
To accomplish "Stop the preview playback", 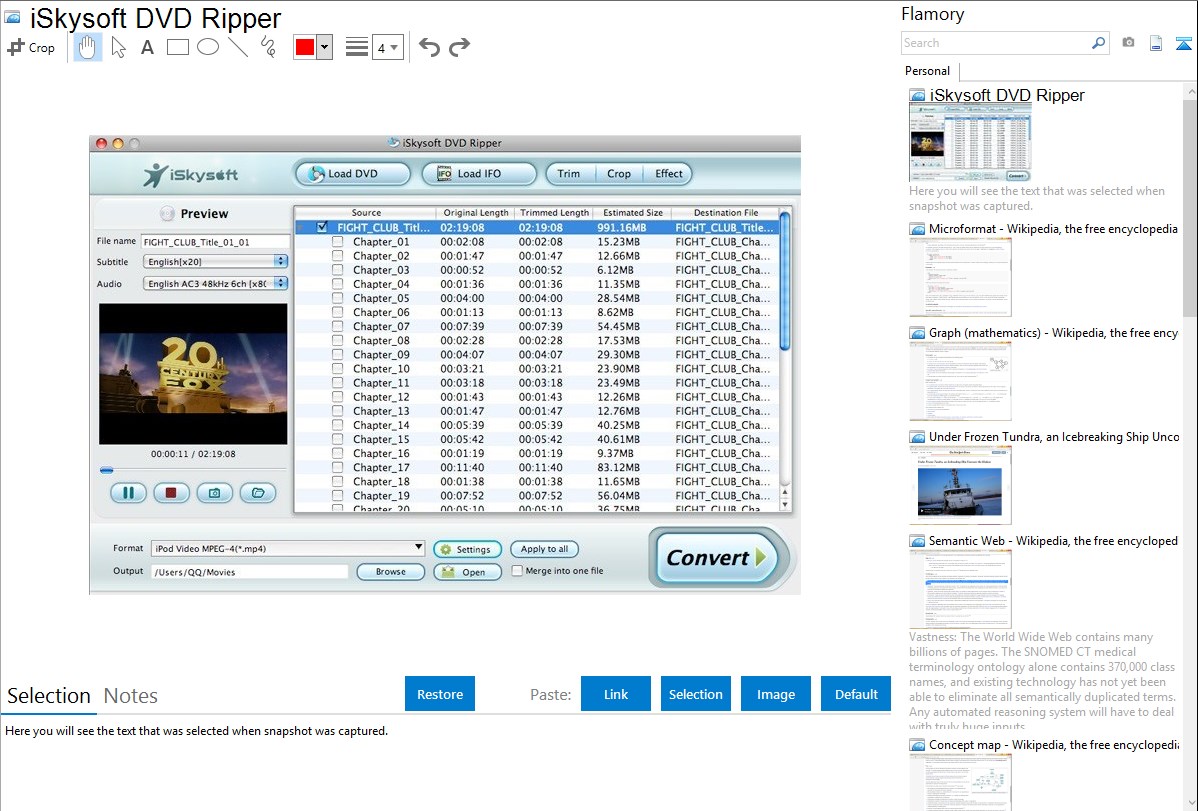I will (x=171, y=493).
